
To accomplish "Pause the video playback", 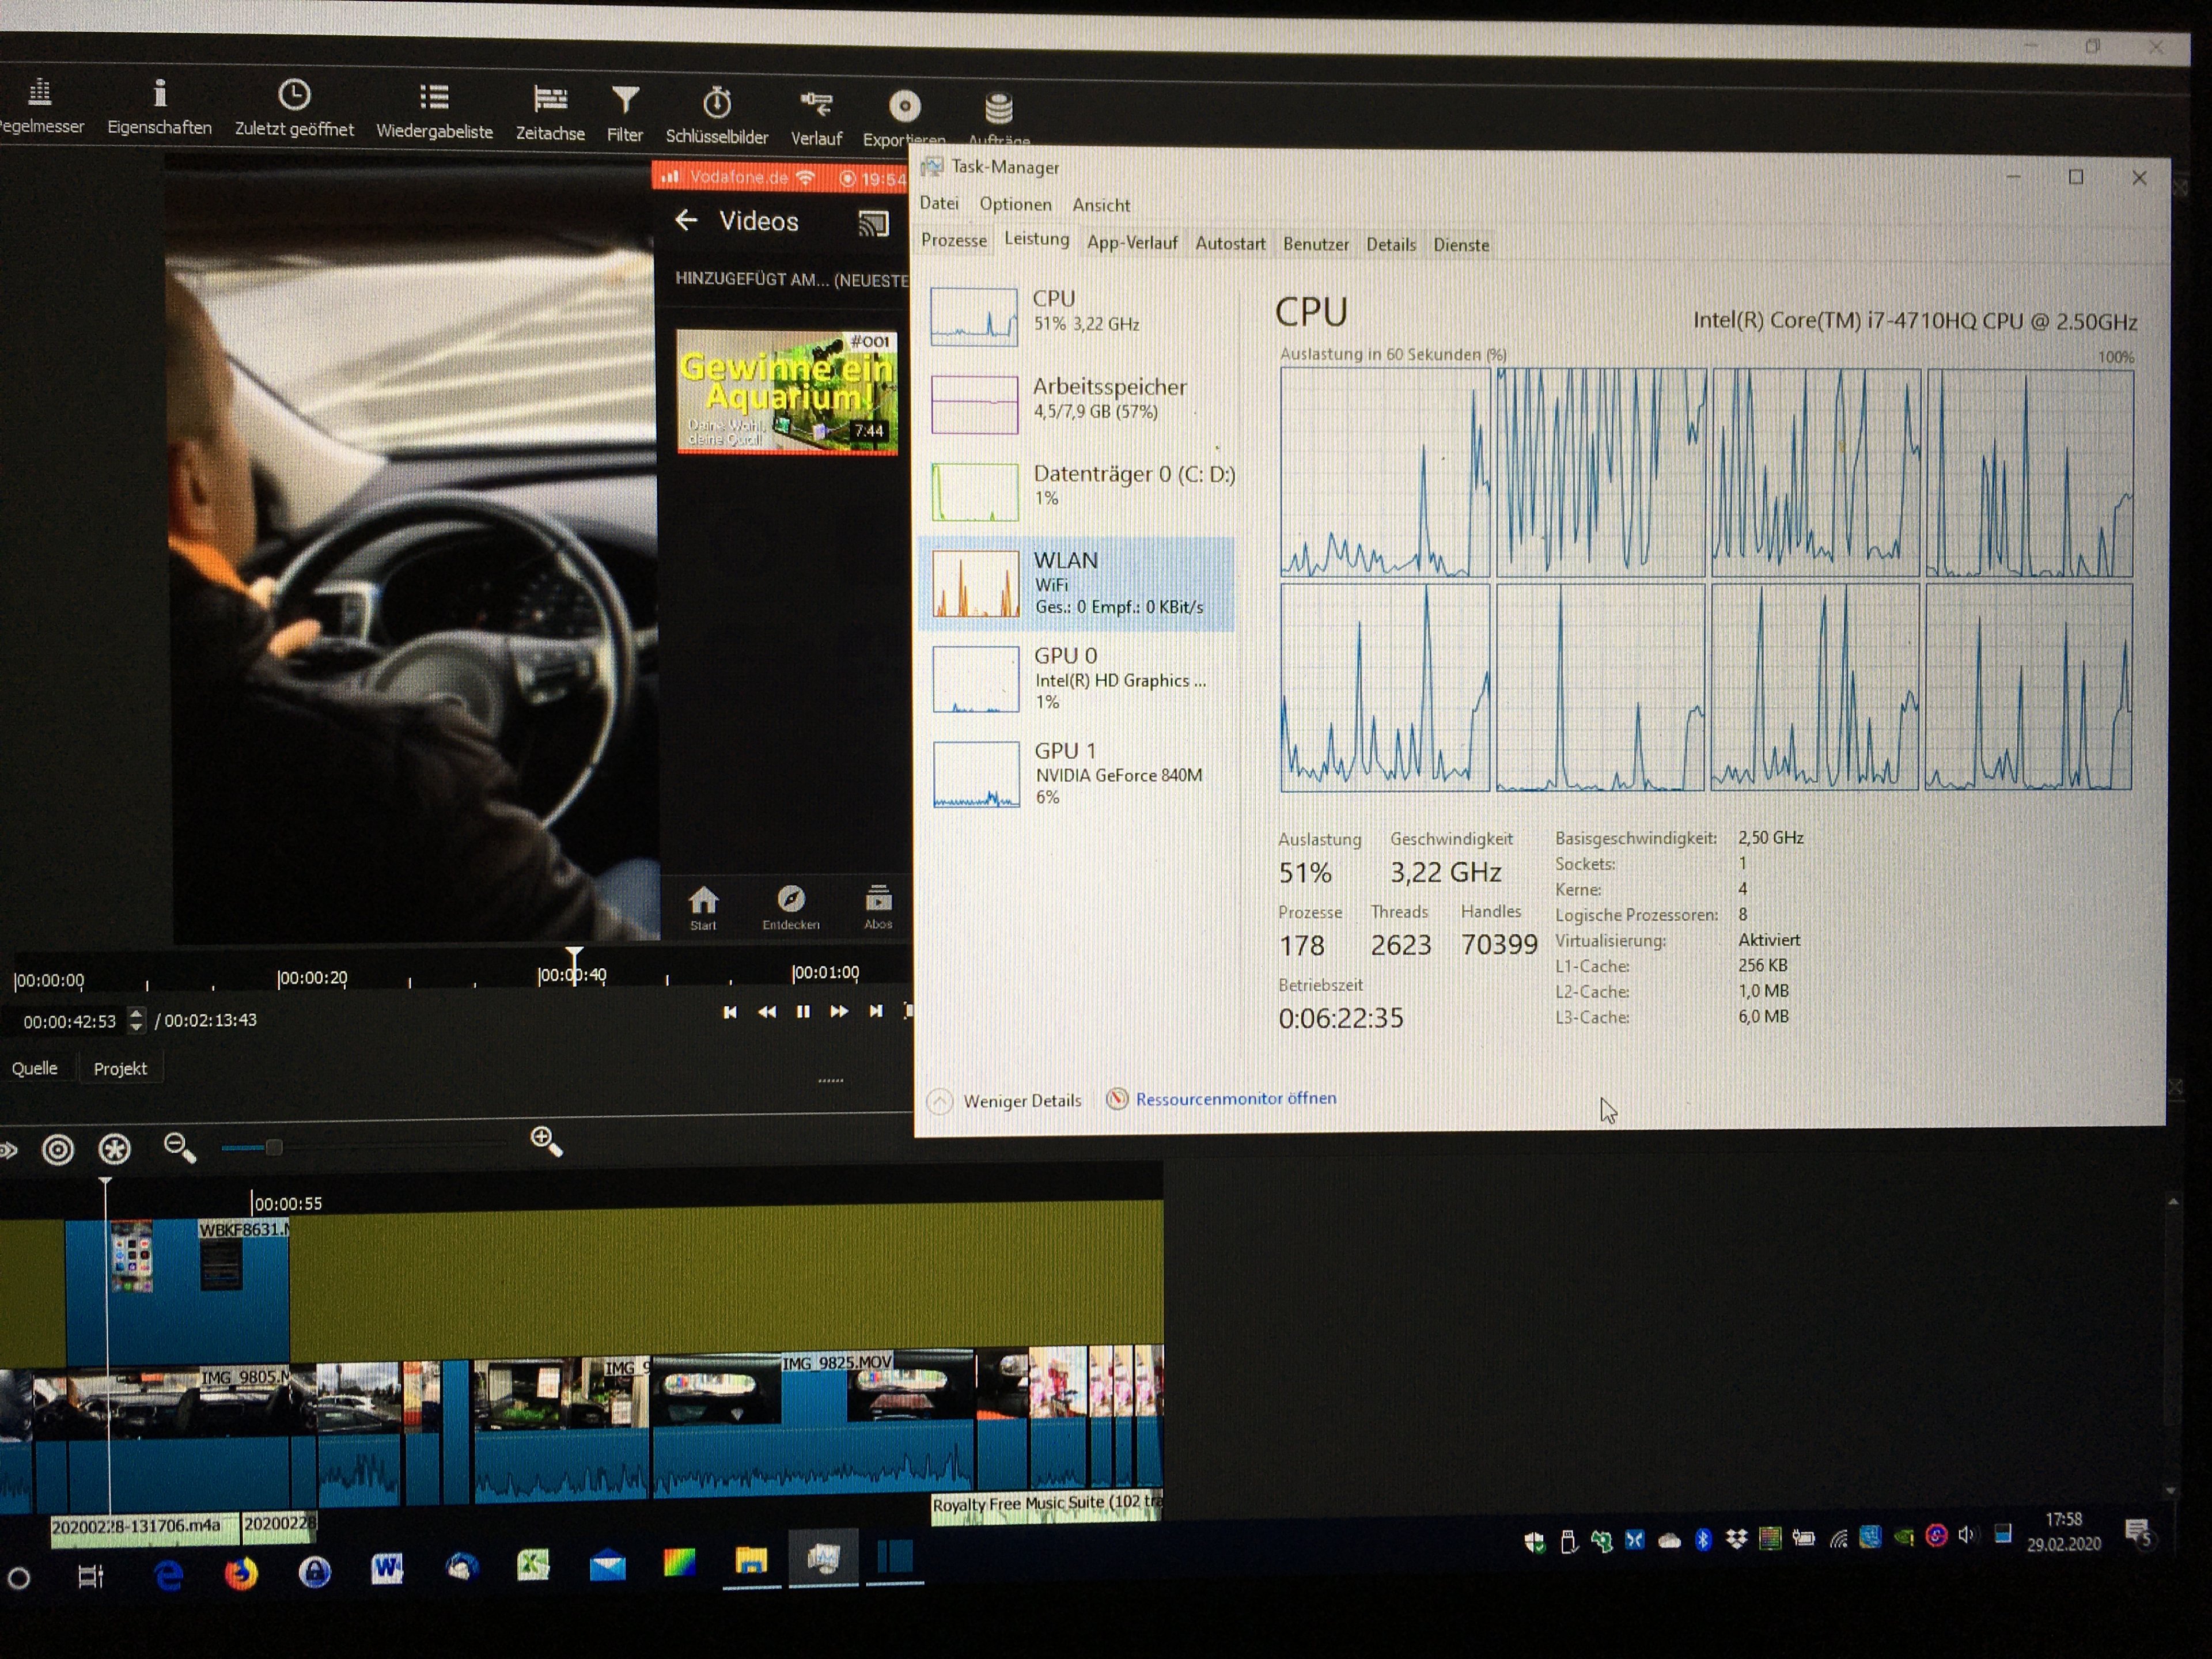I will click(x=802, y=1012).
